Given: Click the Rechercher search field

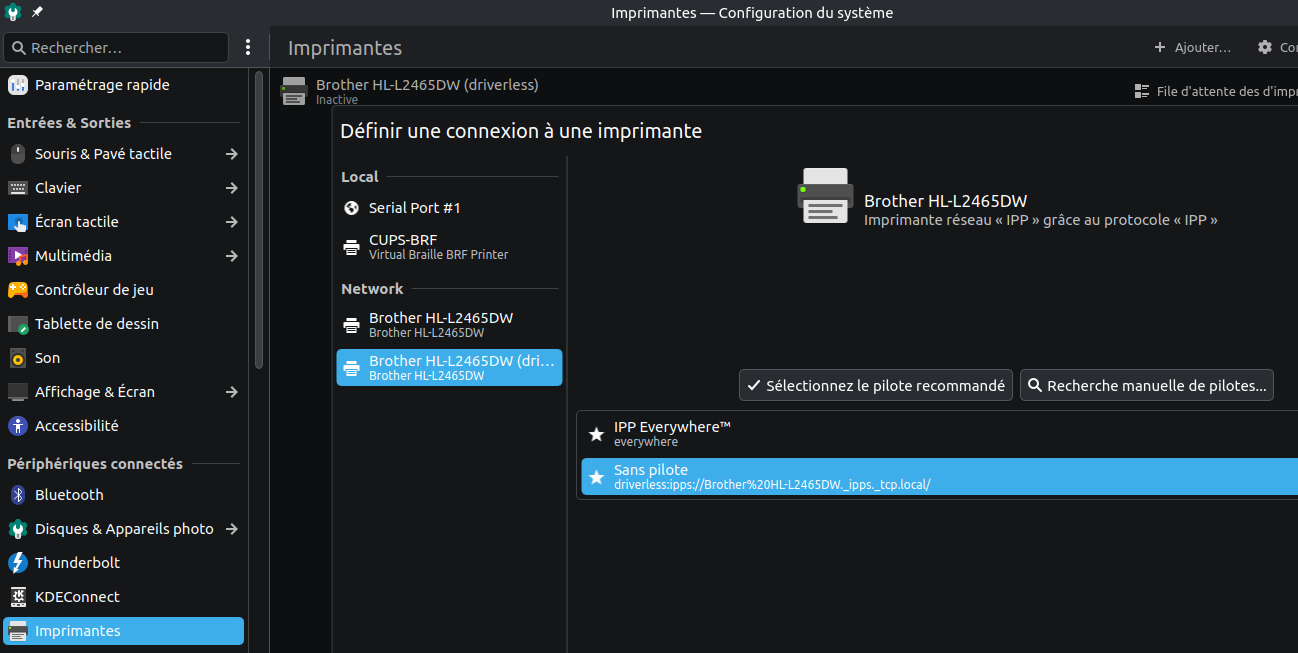Looking at the screenshot, I should coord(117,47).
